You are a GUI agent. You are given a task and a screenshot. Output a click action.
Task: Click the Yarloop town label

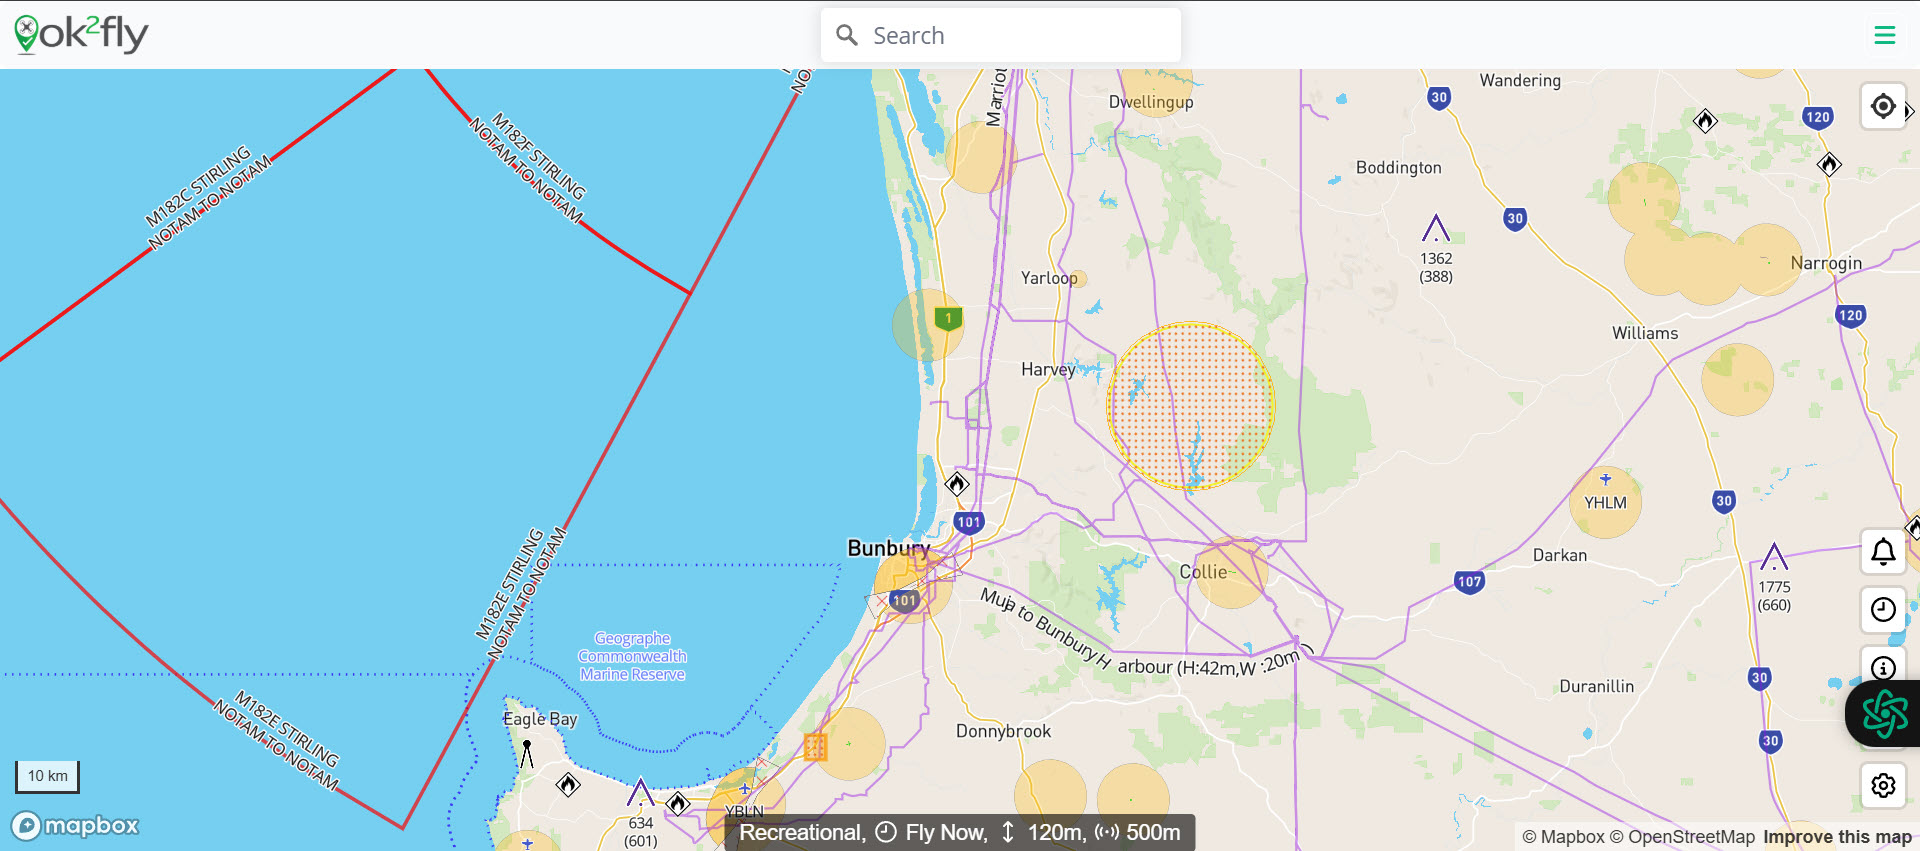[x=1049, y=278]
